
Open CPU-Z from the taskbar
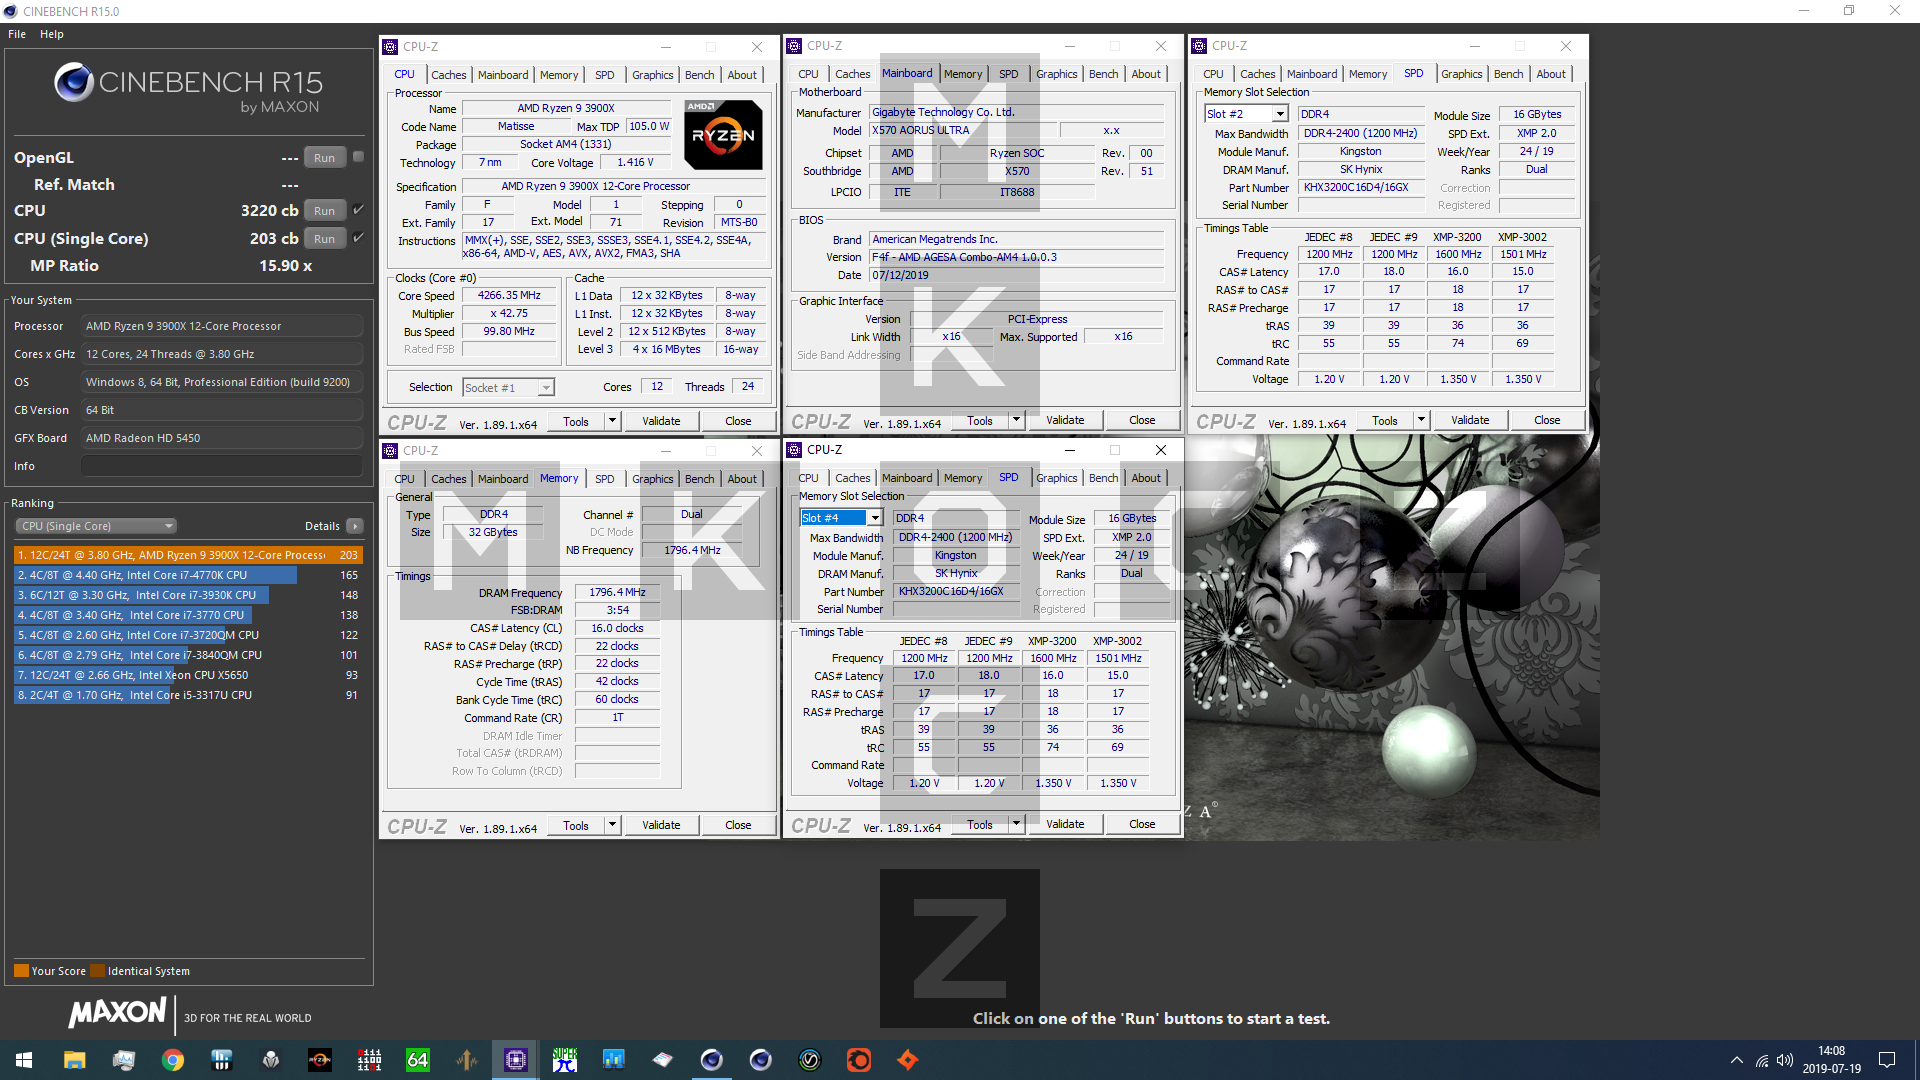pos(516,1060)
